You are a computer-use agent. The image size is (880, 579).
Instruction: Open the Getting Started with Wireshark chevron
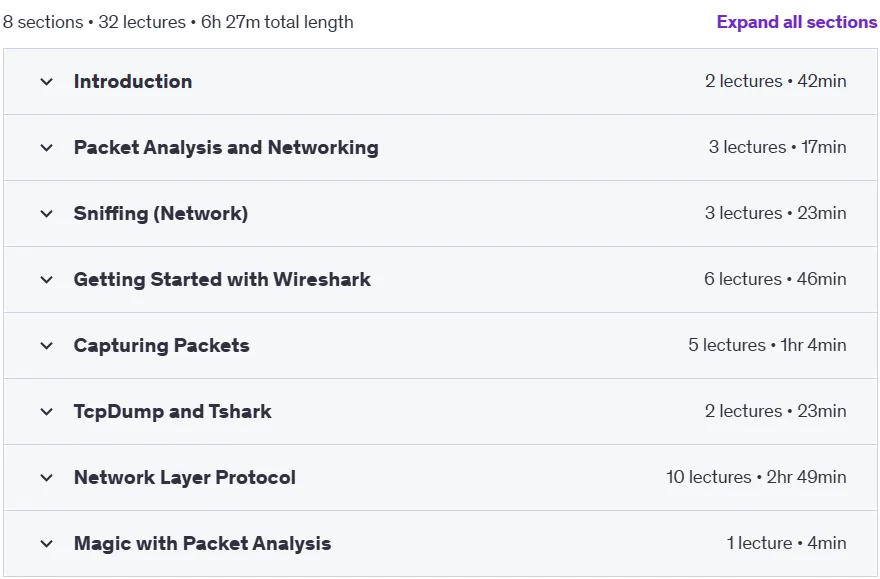(x=47, y=280)
